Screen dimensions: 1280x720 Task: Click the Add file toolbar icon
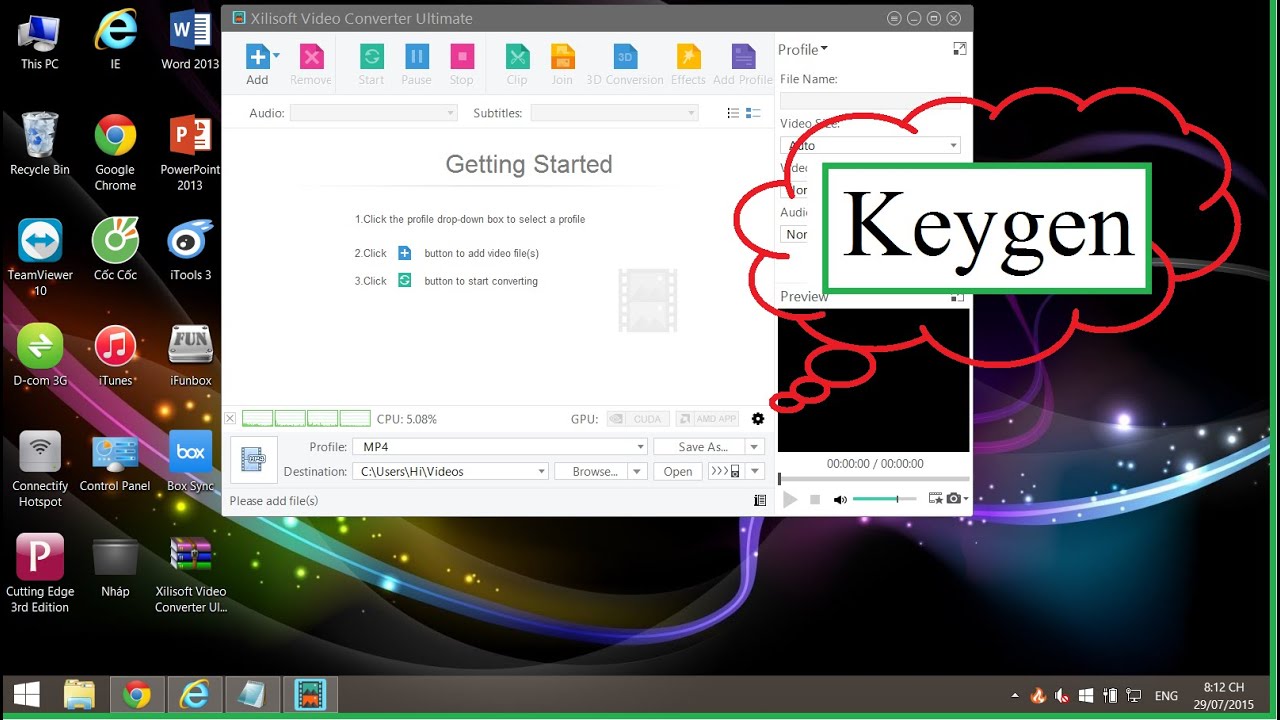pyautogui.click(x=257, y=56)
